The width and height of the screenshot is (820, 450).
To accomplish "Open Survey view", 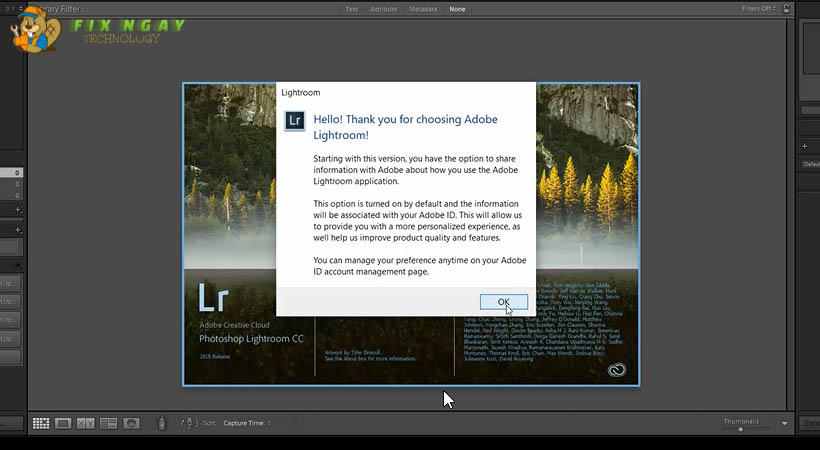I will [108, 423].
